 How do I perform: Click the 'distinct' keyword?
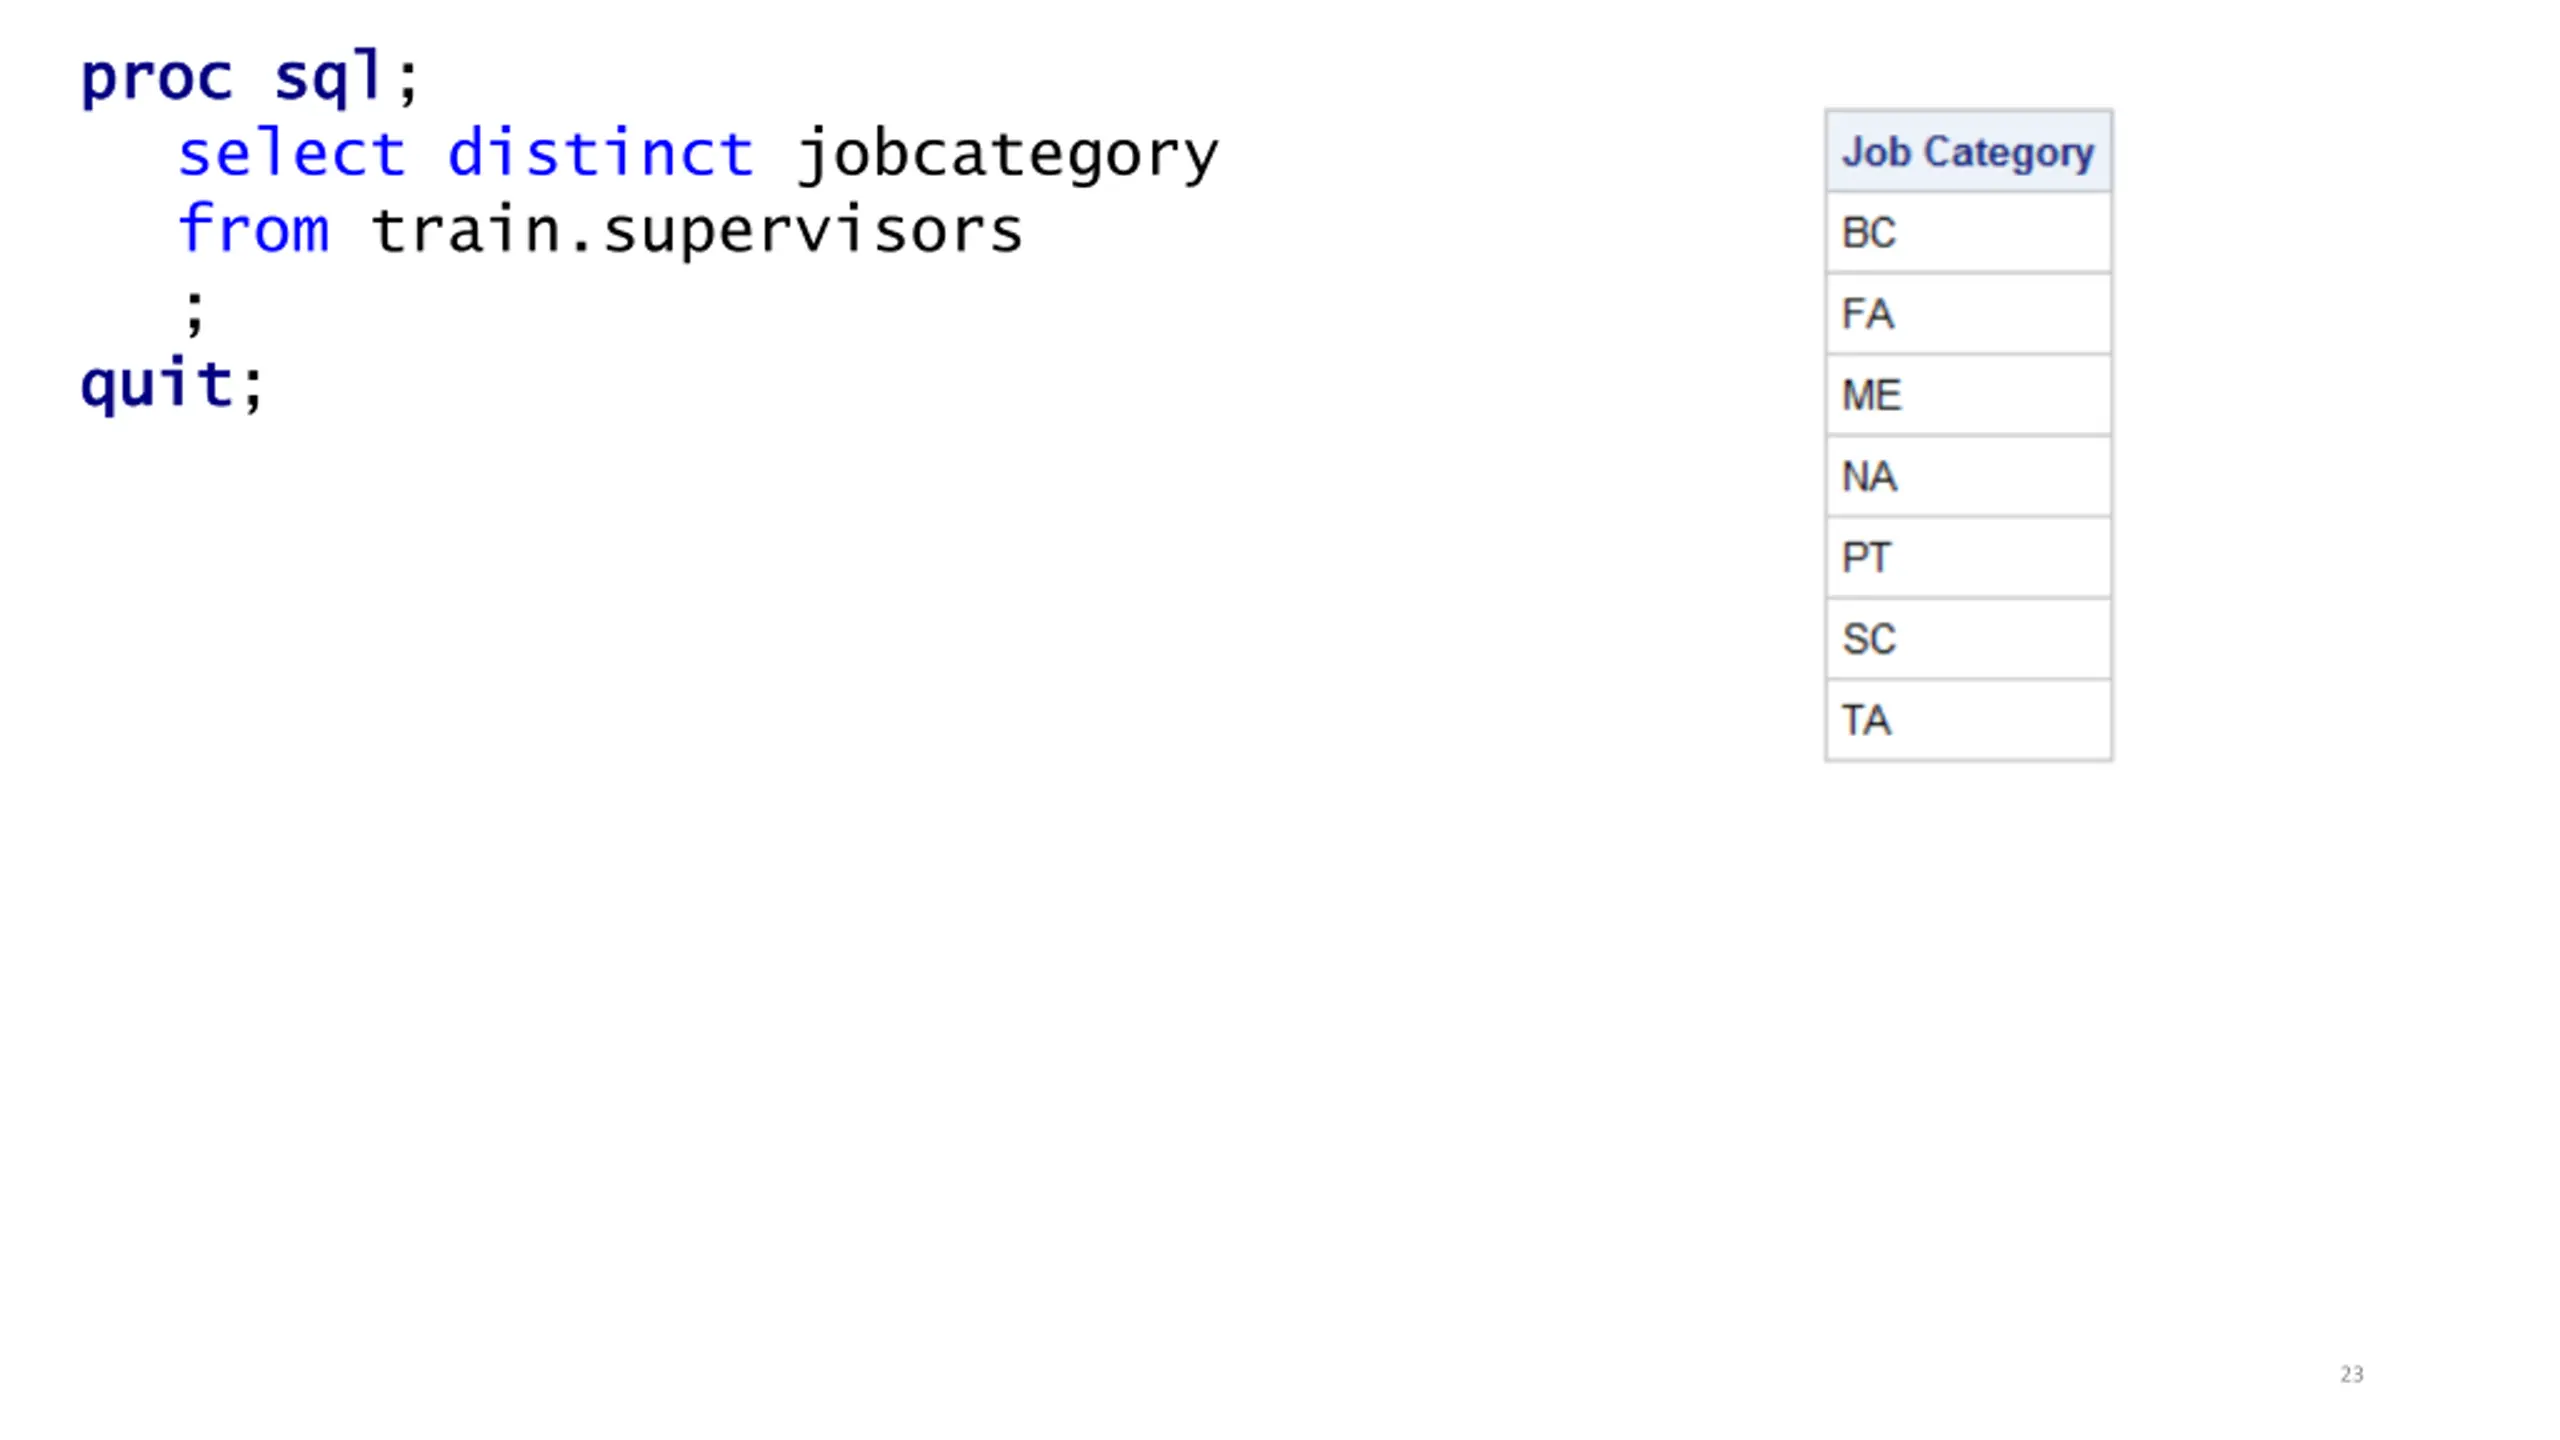(600, 153)
